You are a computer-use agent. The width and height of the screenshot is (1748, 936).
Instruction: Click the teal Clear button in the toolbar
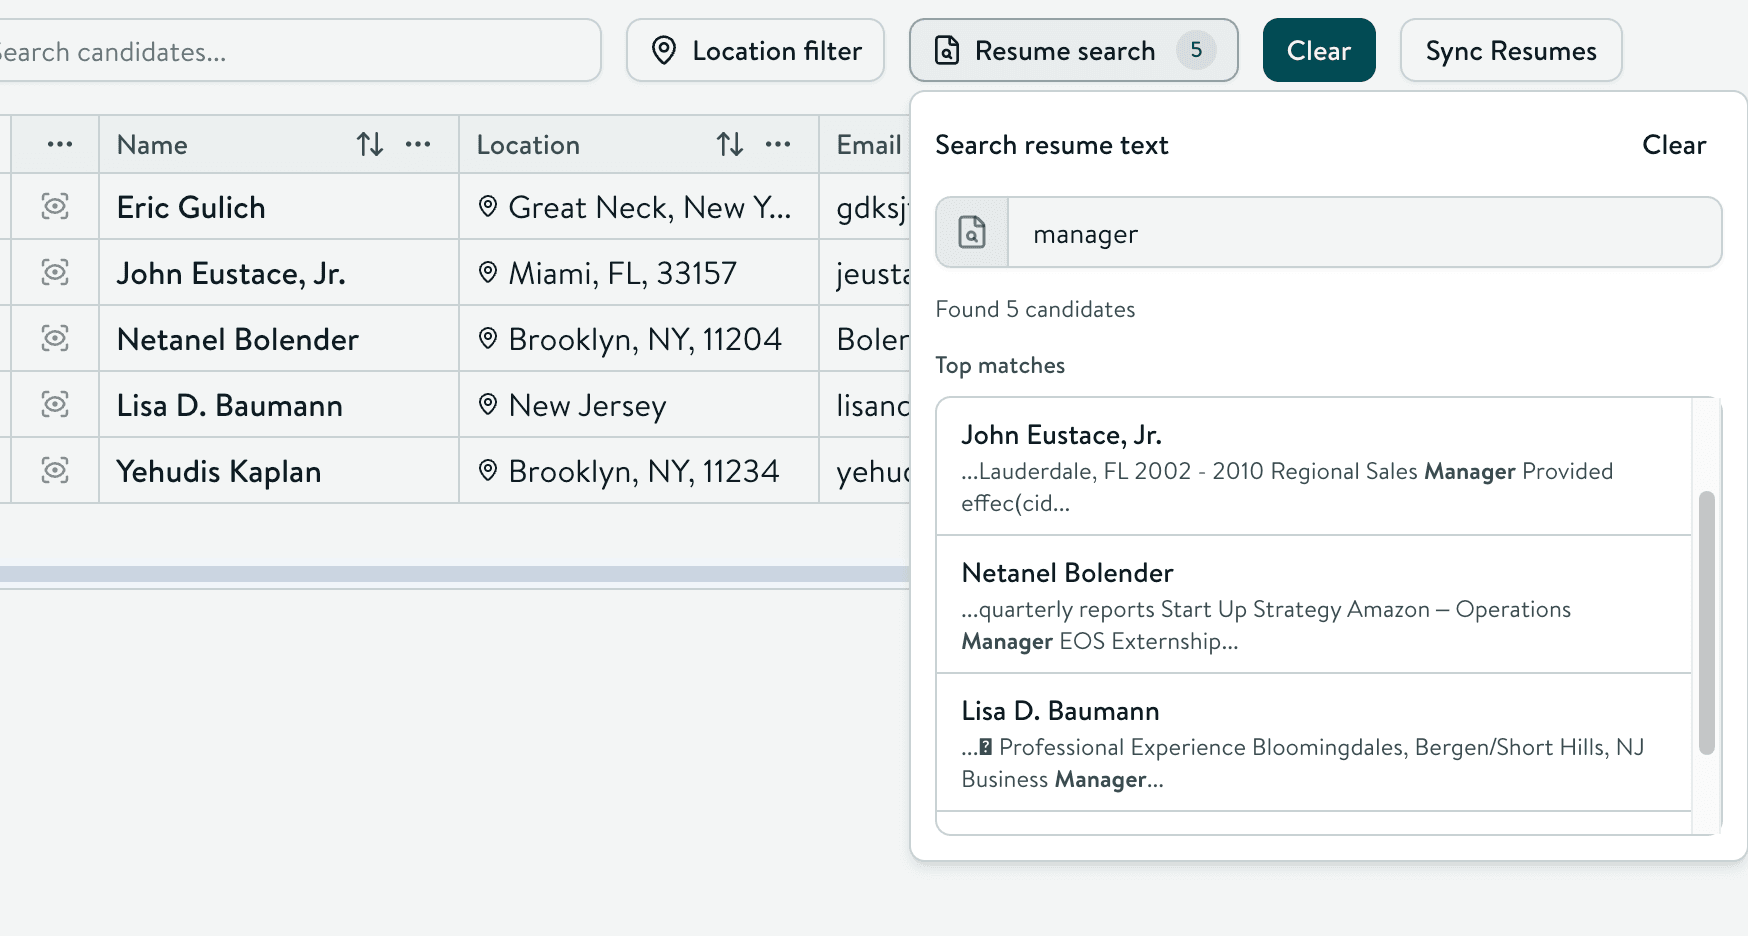point(1318,50)
